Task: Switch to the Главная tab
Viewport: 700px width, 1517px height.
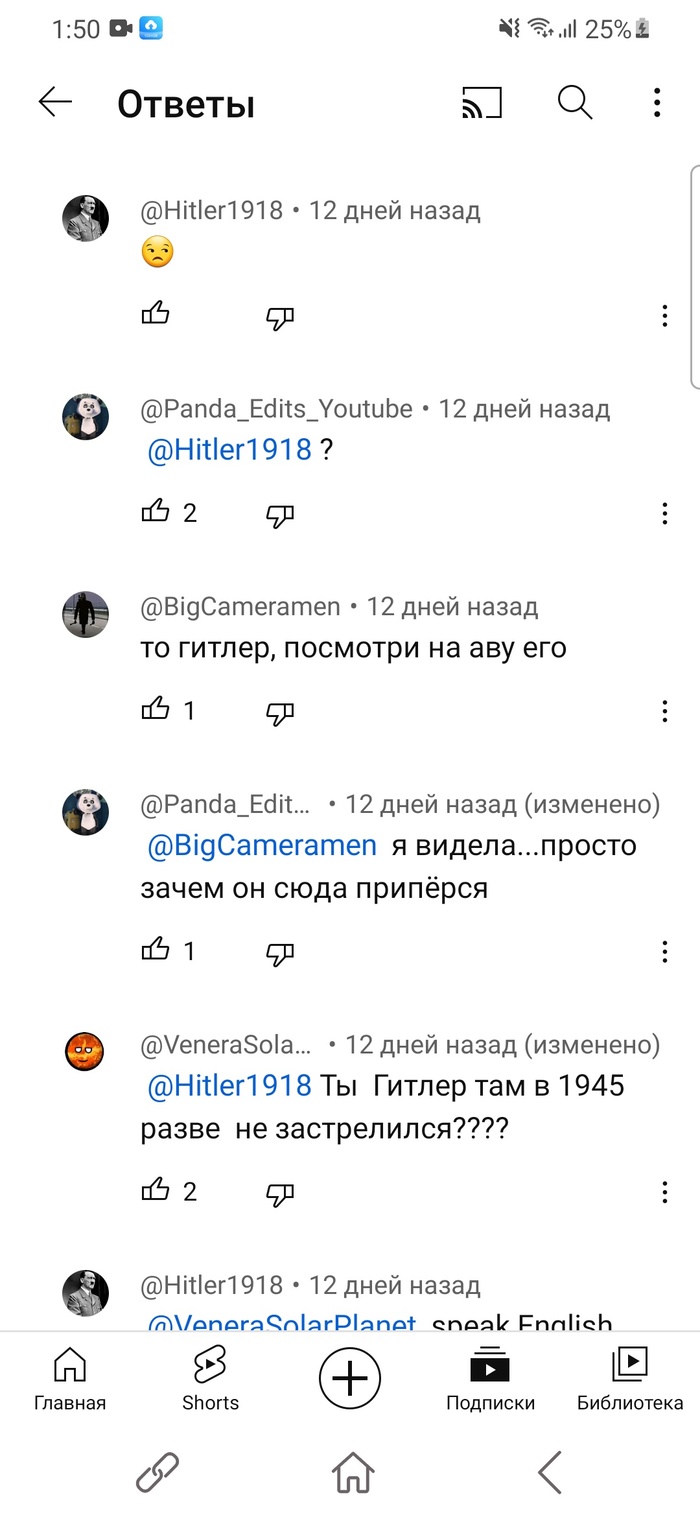Action: pyautogui.click(x=69, y=1380)
